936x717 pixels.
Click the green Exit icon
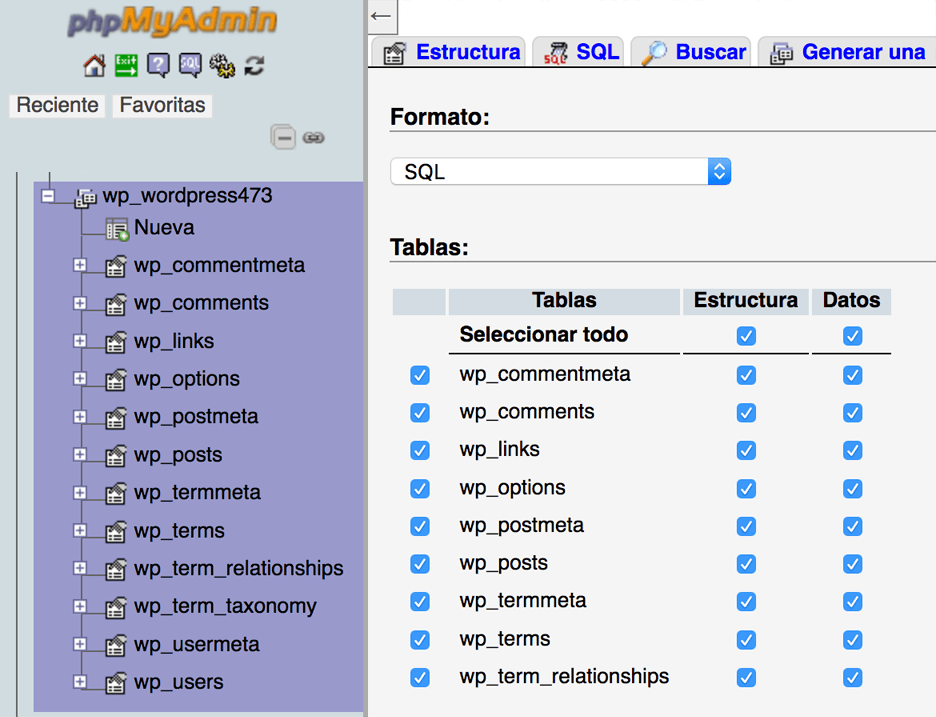pyautogui.click(x=124, y=66)
